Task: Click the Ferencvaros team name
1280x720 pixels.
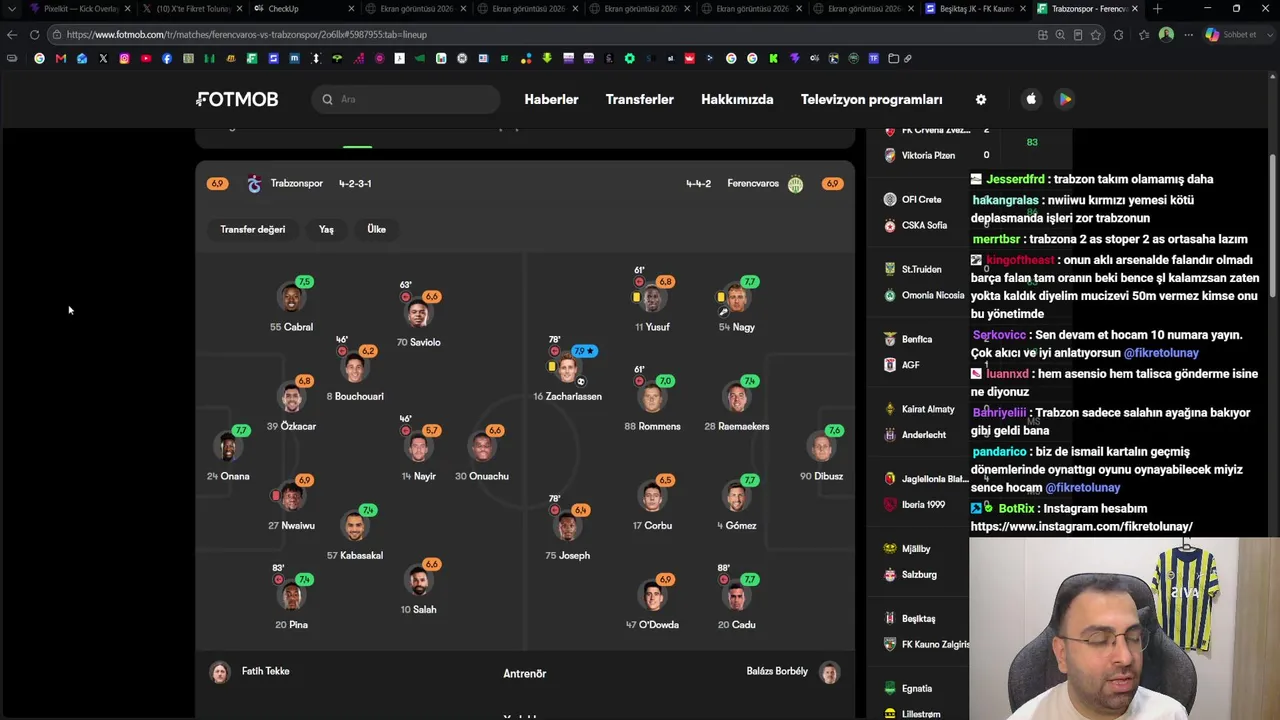Action: coord(753,184)
